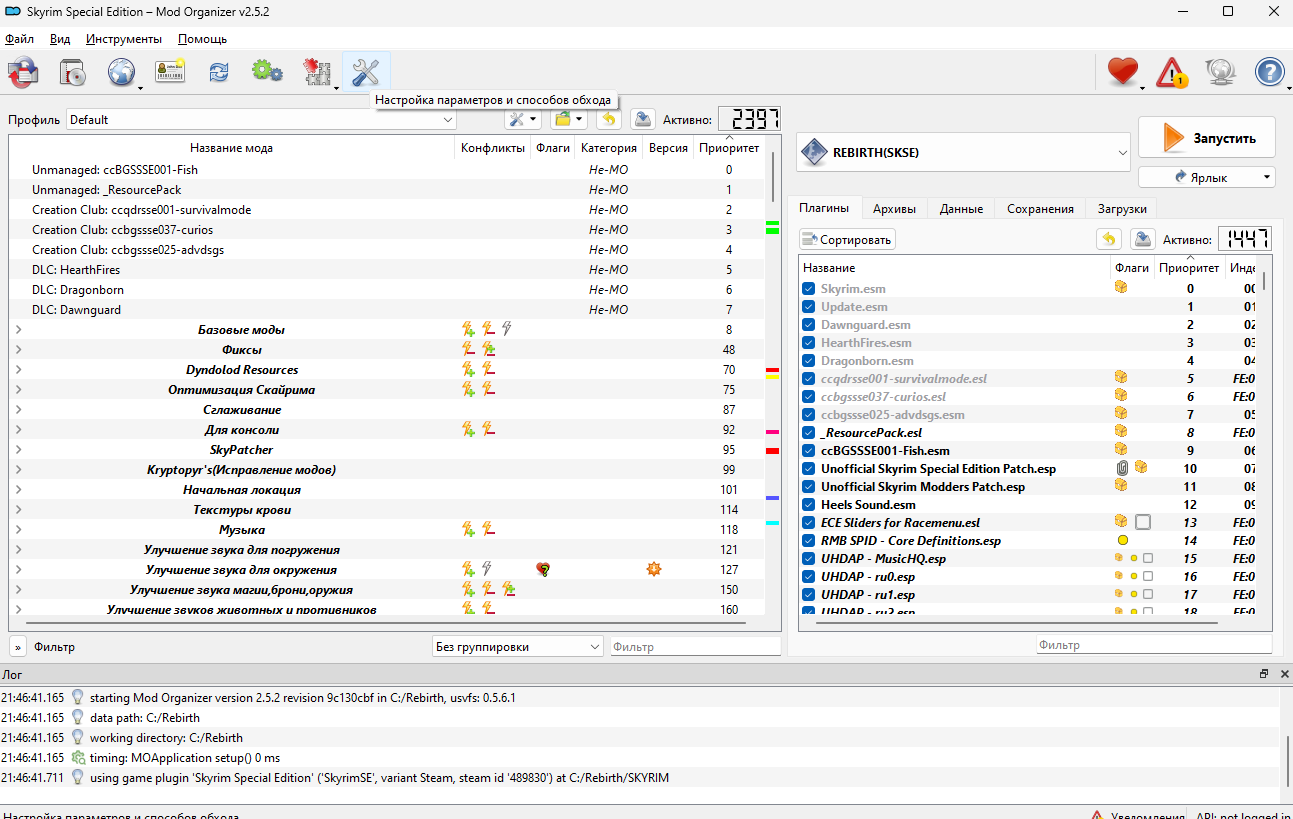Switch to the Загрузки tab
1293x819 pixels.
coord(1121,208)
